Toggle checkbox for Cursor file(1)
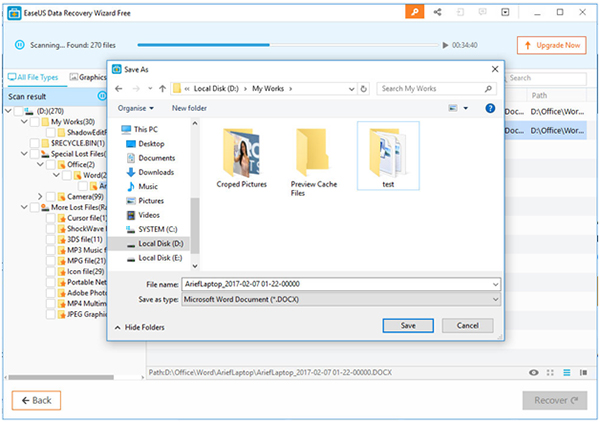The width and height of the screenshot is (600, 422). (51, 218)
